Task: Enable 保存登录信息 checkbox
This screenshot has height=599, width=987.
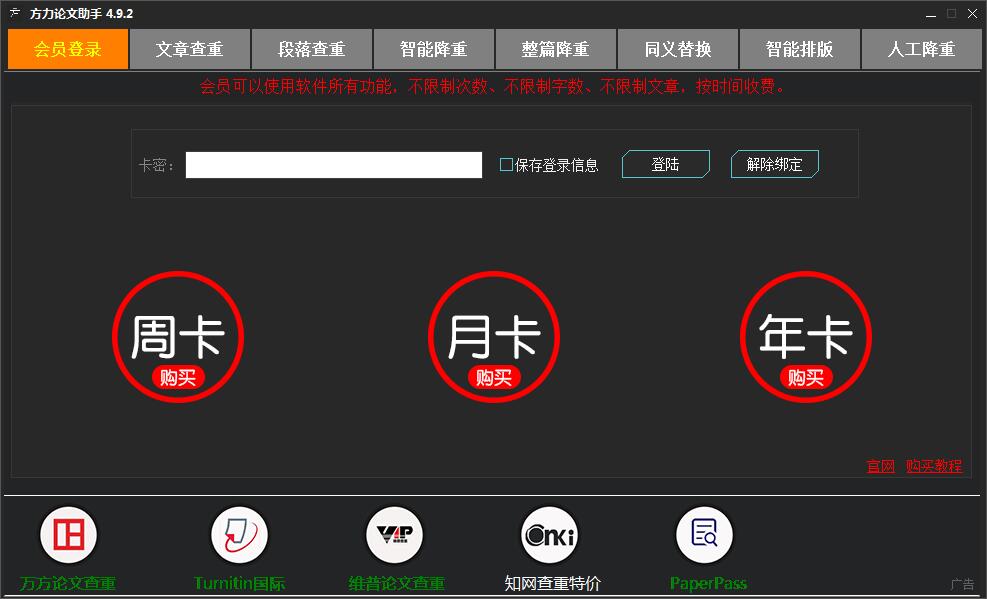Action: [506, 165]
